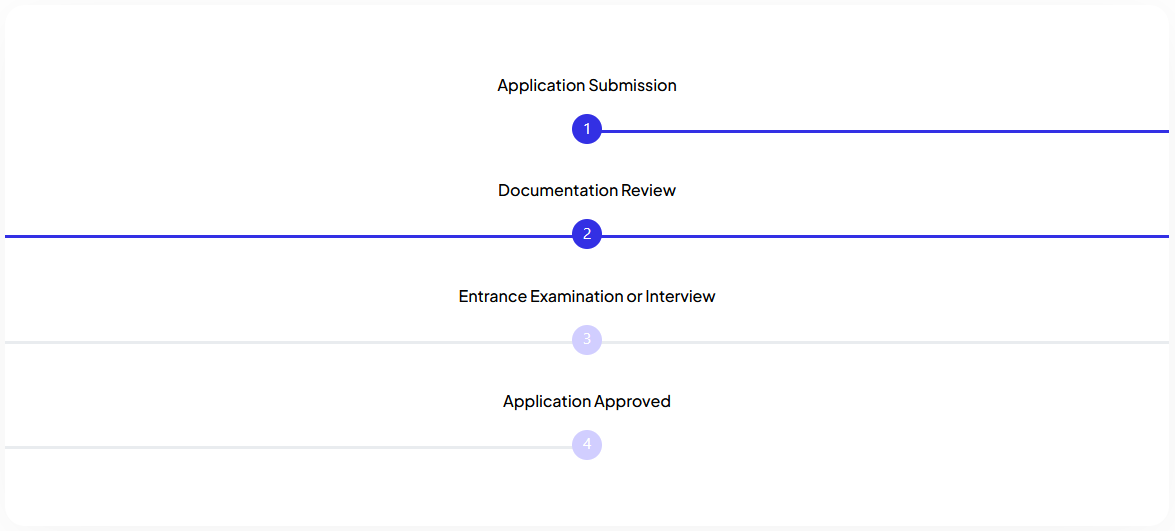1175x531 pixels.
Task: Select step 1 circle marker
Action: point(587,129)
